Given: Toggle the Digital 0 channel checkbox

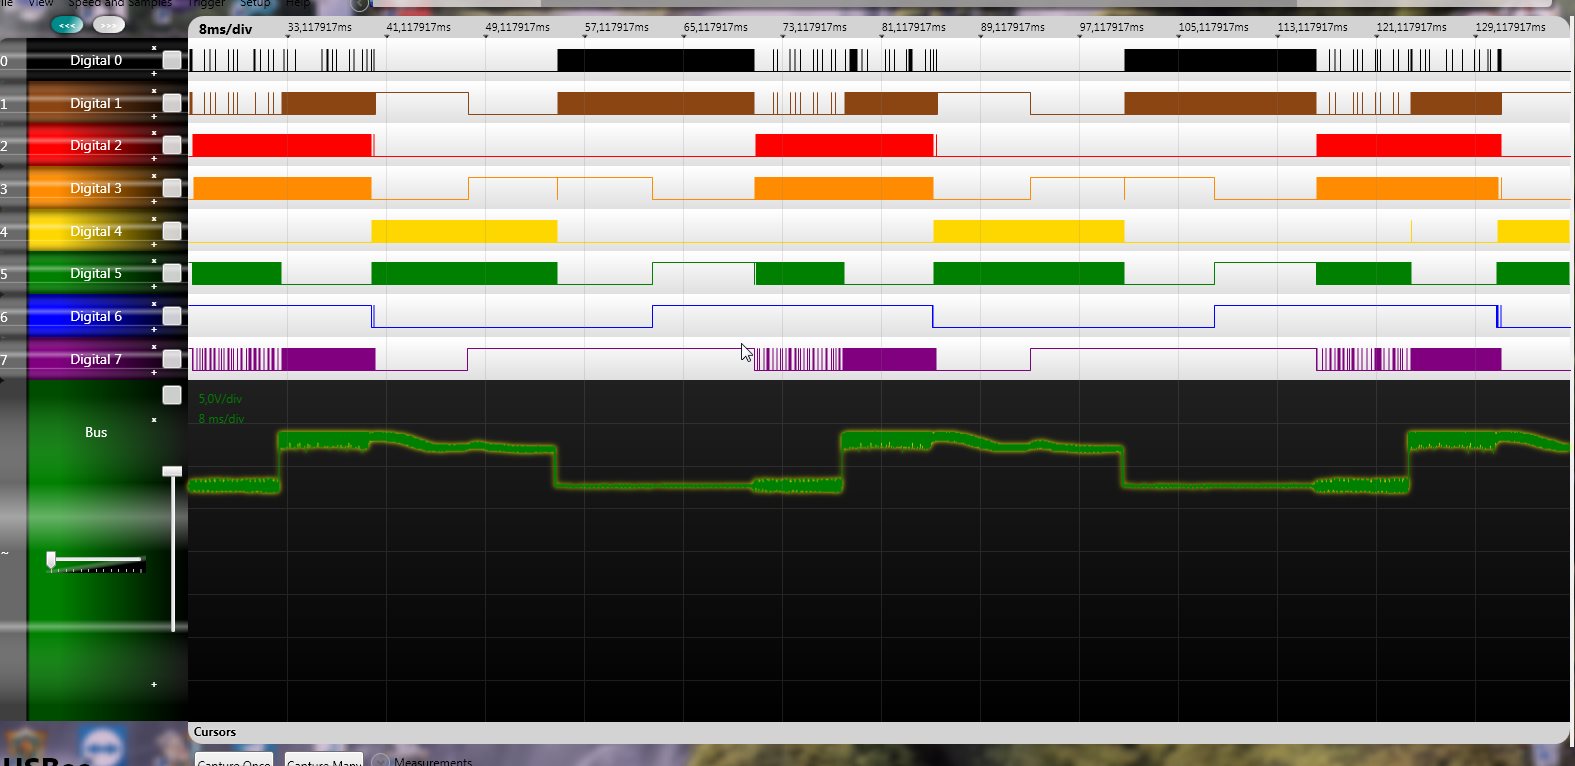Looking at the screenshot, I should 172,60.
